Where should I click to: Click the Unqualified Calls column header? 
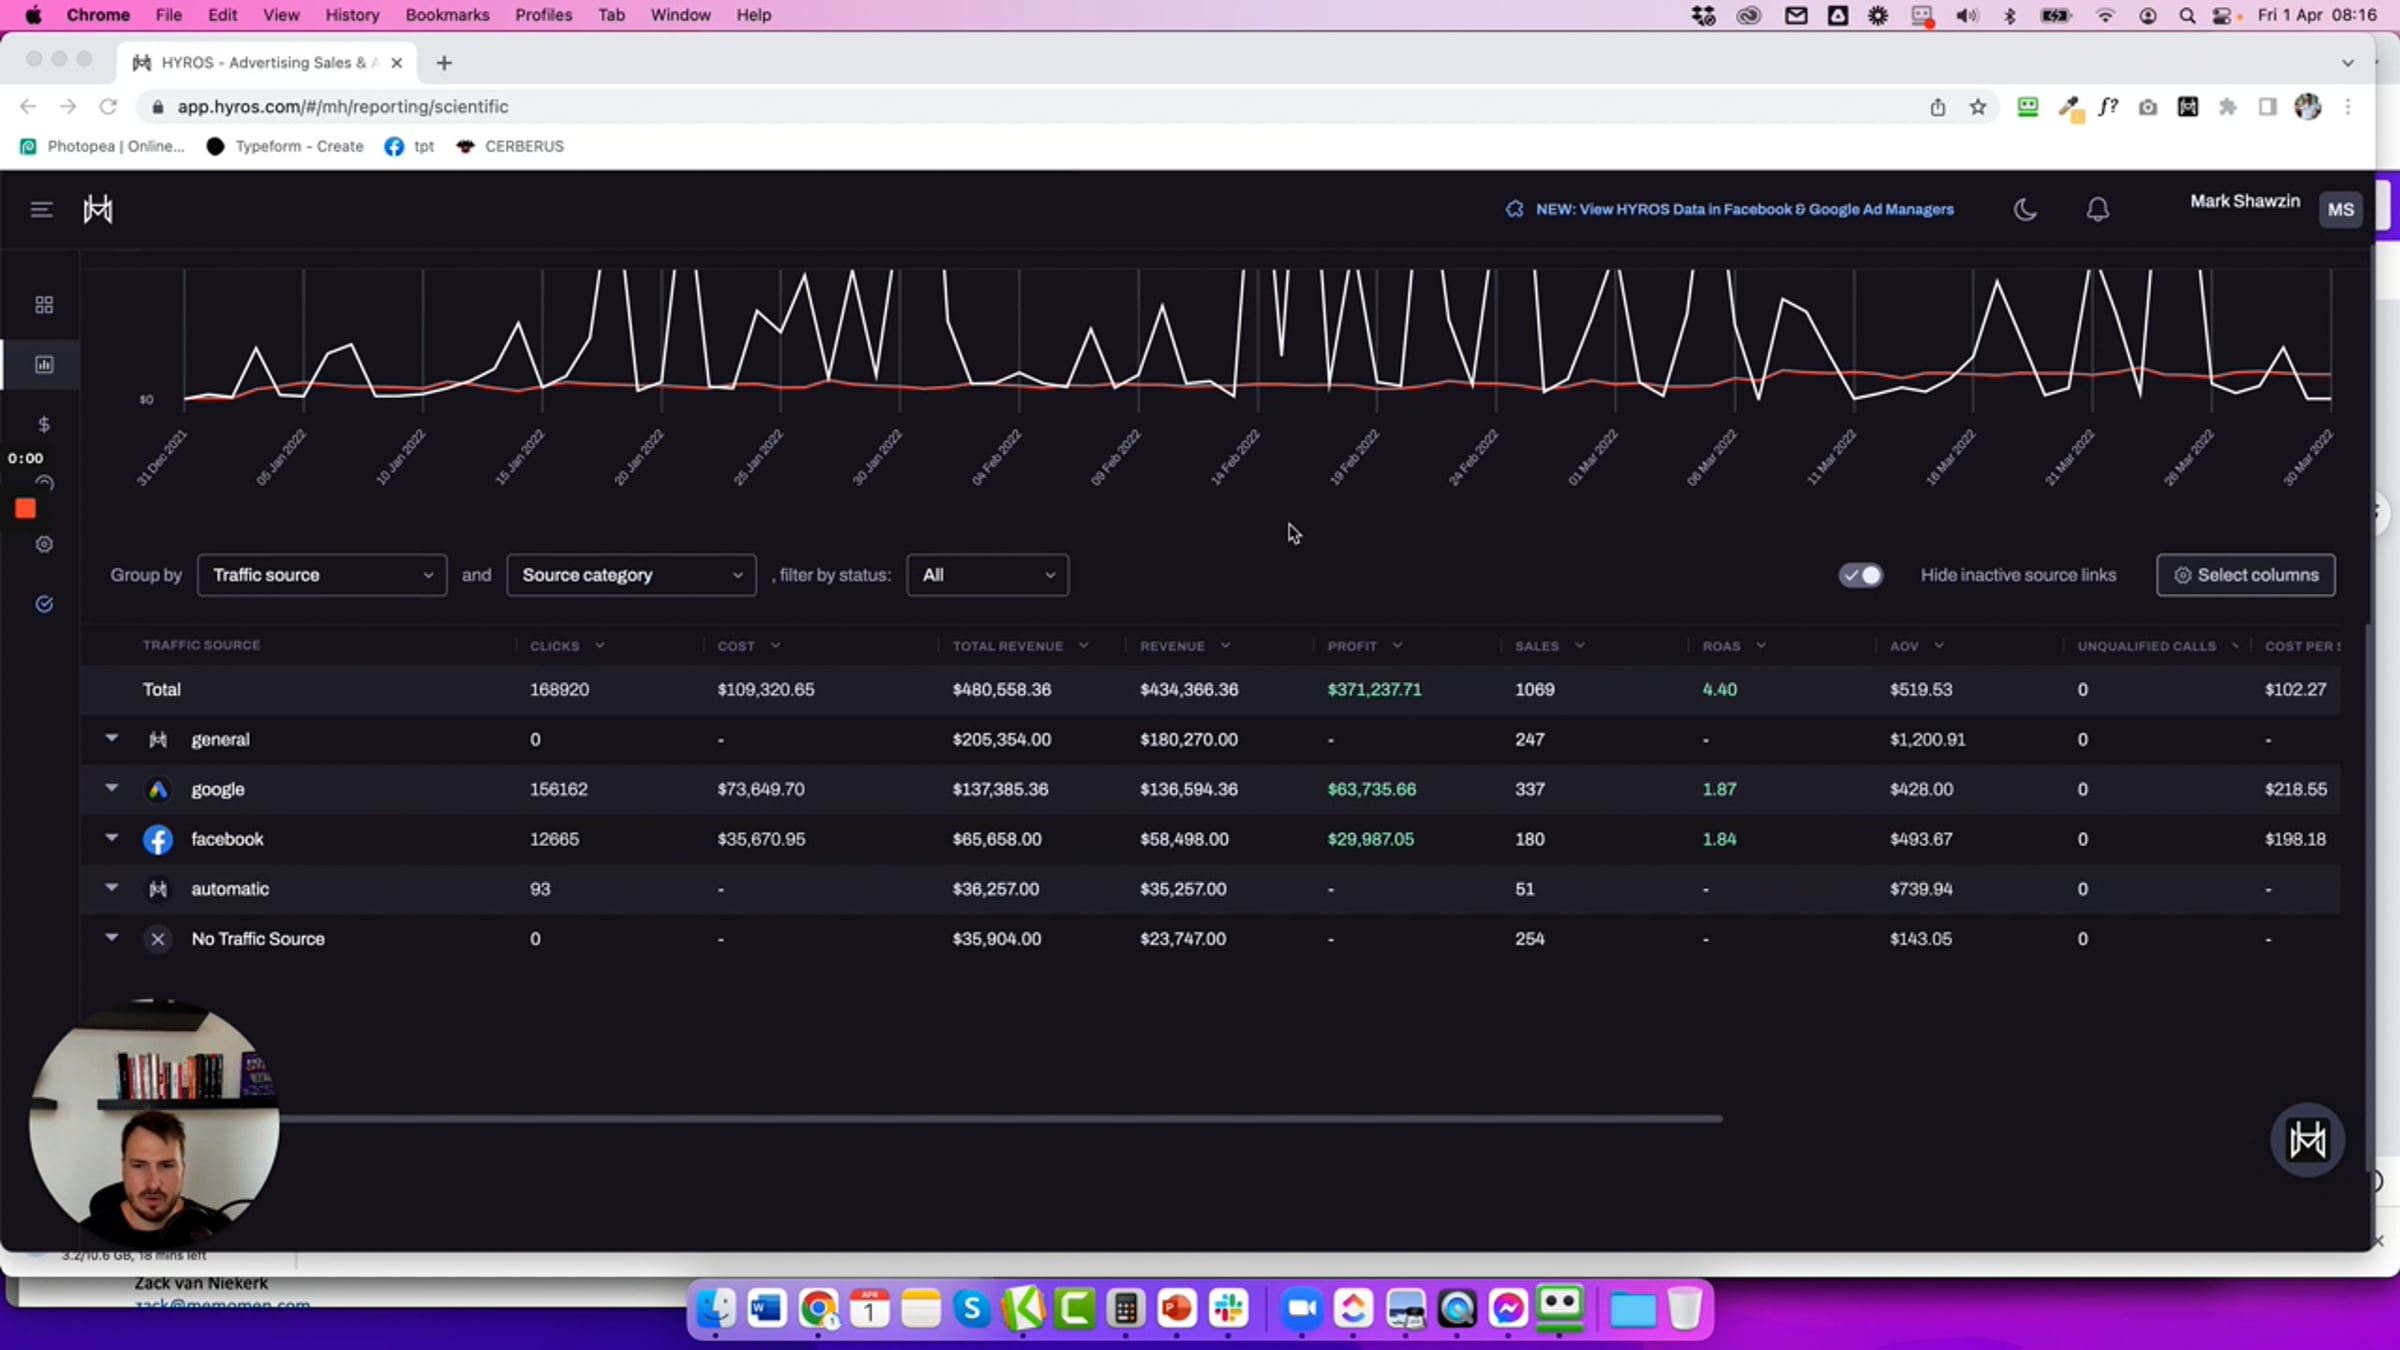2147,646
